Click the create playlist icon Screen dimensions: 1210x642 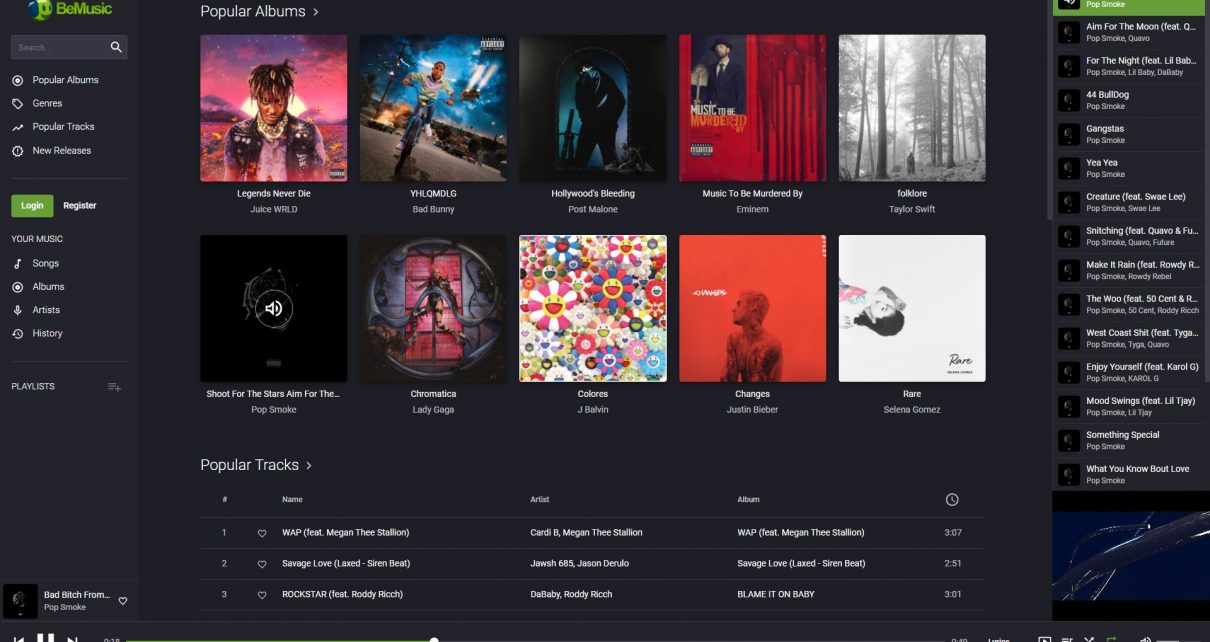(114, 387)
